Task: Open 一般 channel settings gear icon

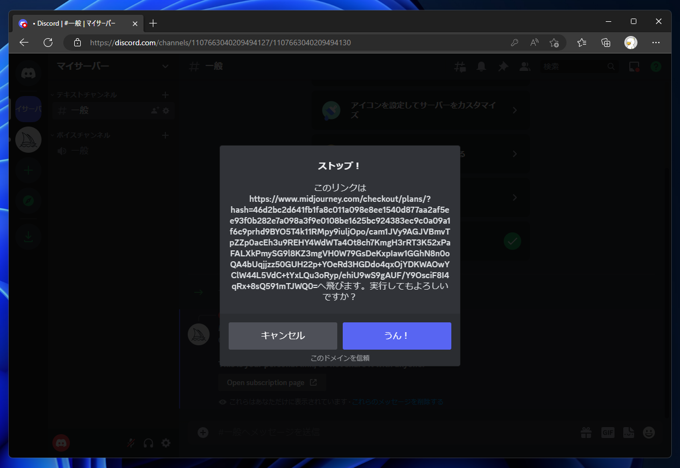Action: point(166,111)
